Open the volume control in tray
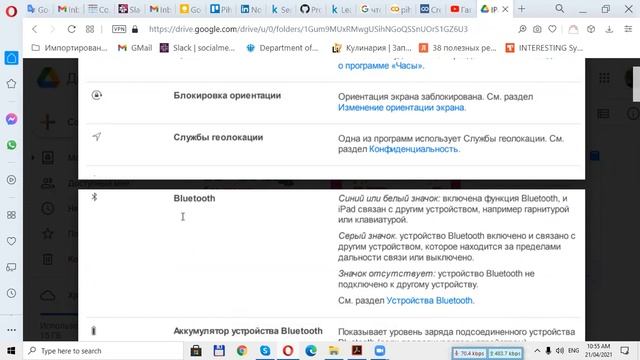Viewport: 640px width, 360px height. 560,351
